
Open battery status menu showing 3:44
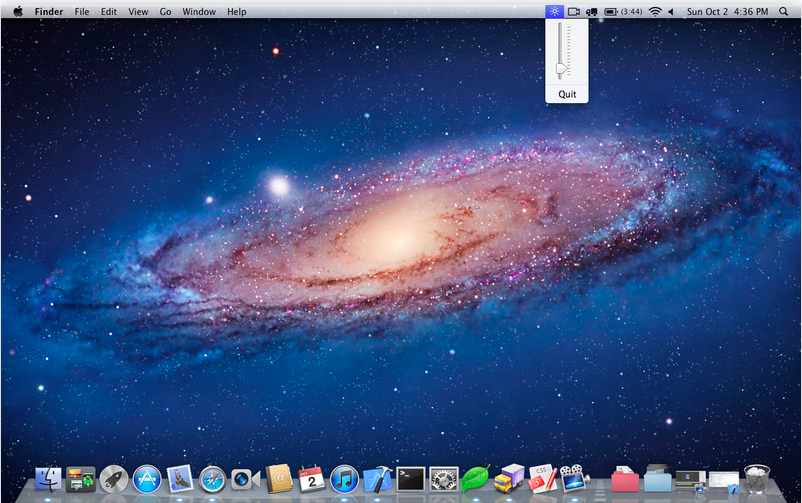[623, 11]
